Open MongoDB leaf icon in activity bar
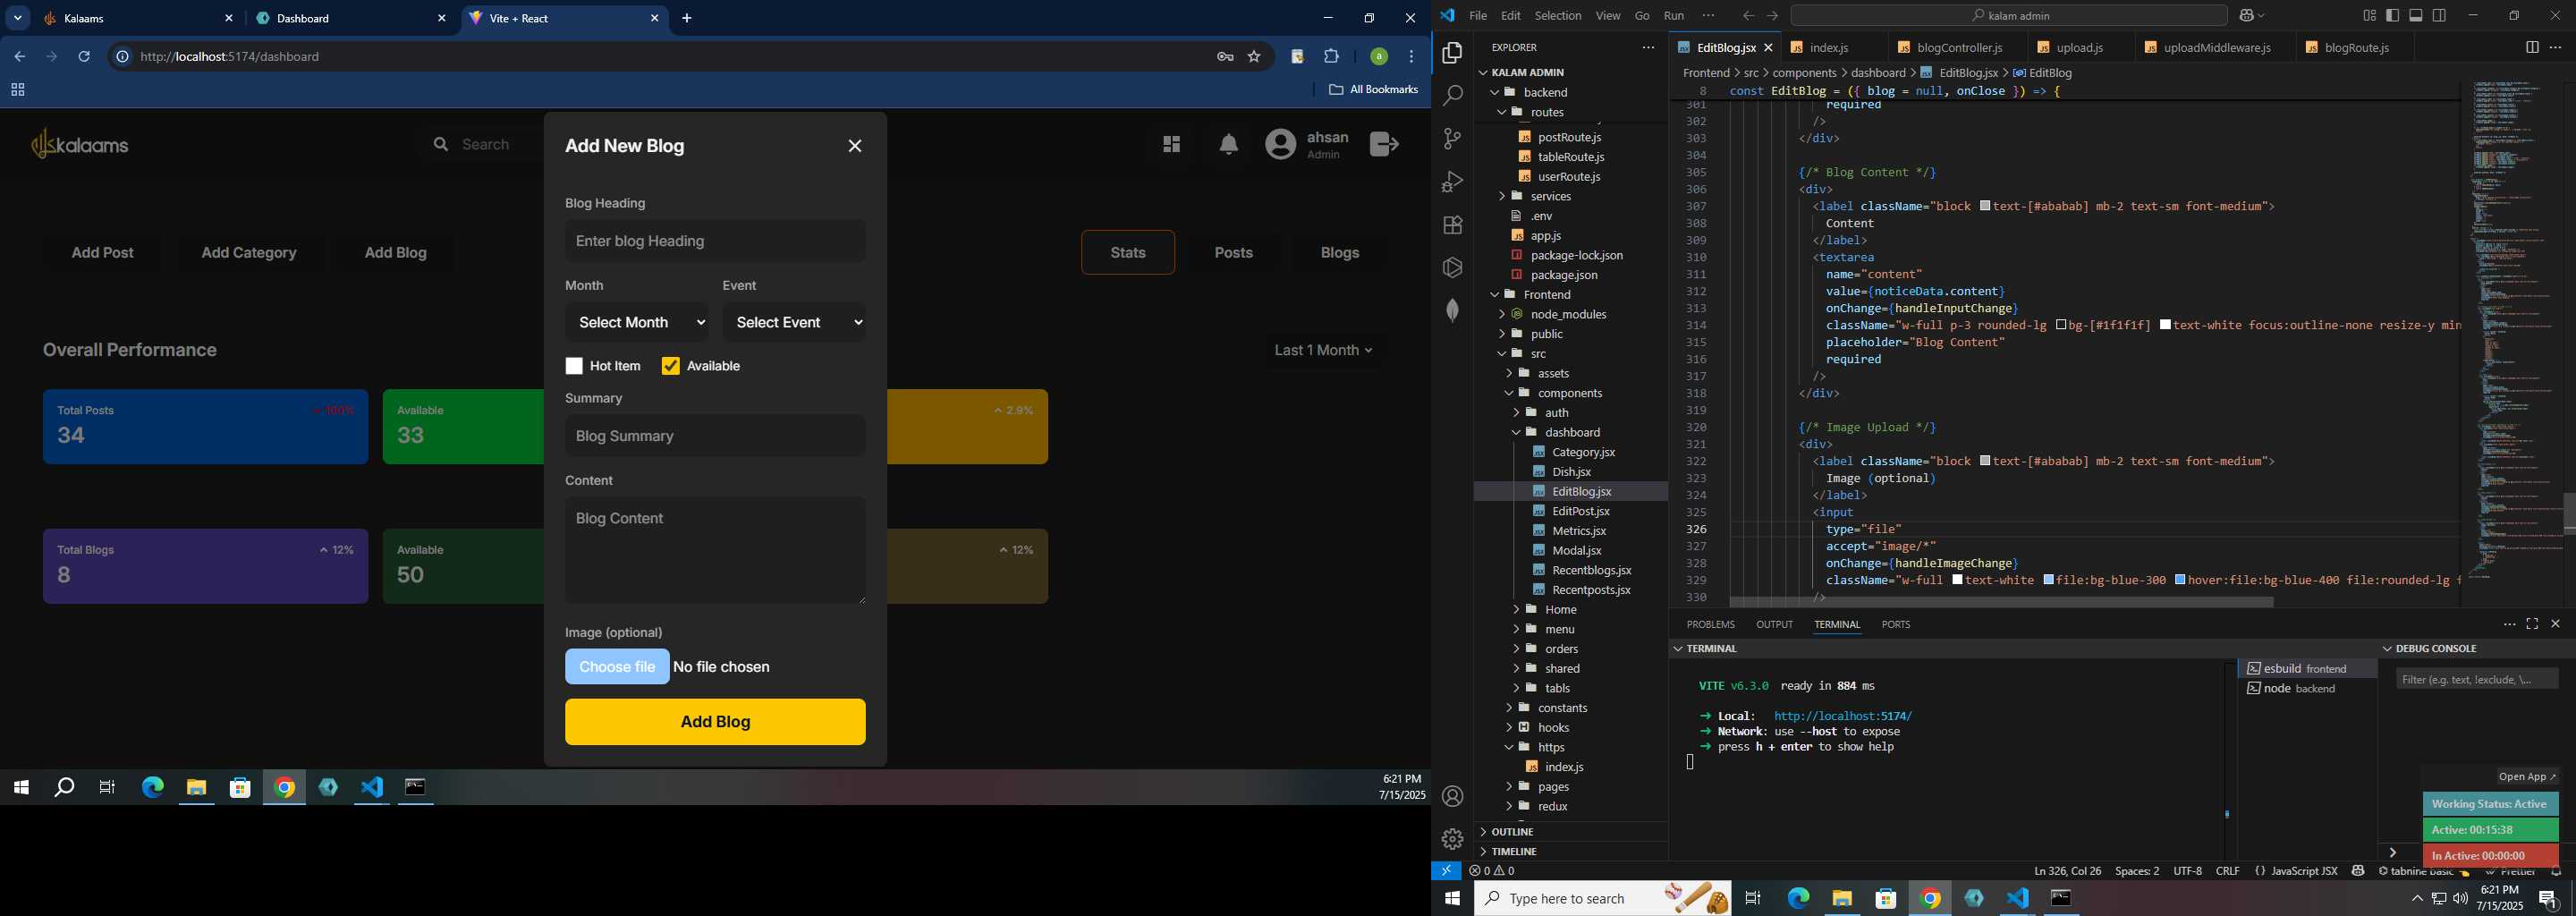The width and height of the screenshot is (2576, 916). tap(1452, 311)
